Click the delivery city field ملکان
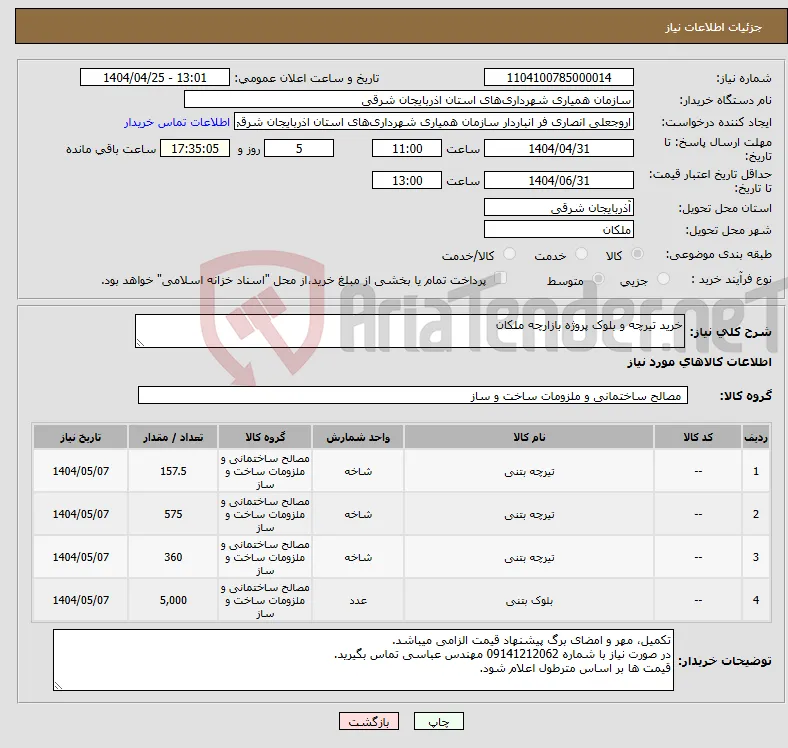 pyautogui.click(x=558, y=229)
